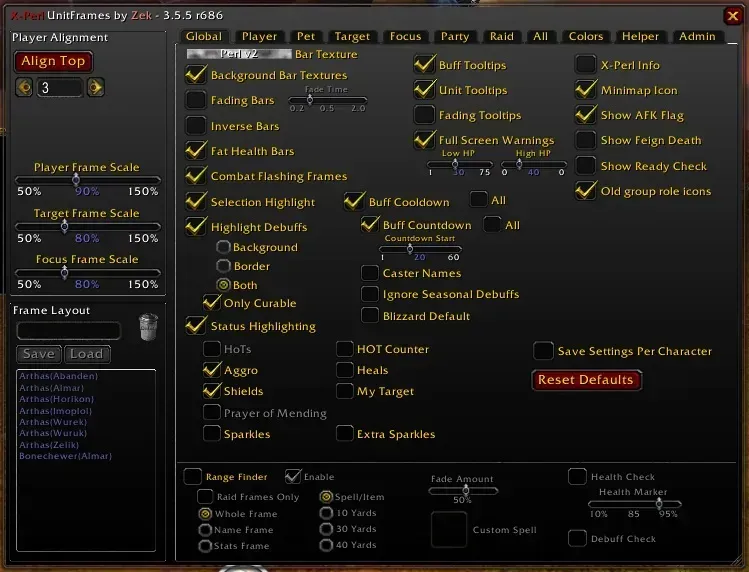Uncheck Fat Health Bars
749x572 pixels.
[196, 151]
